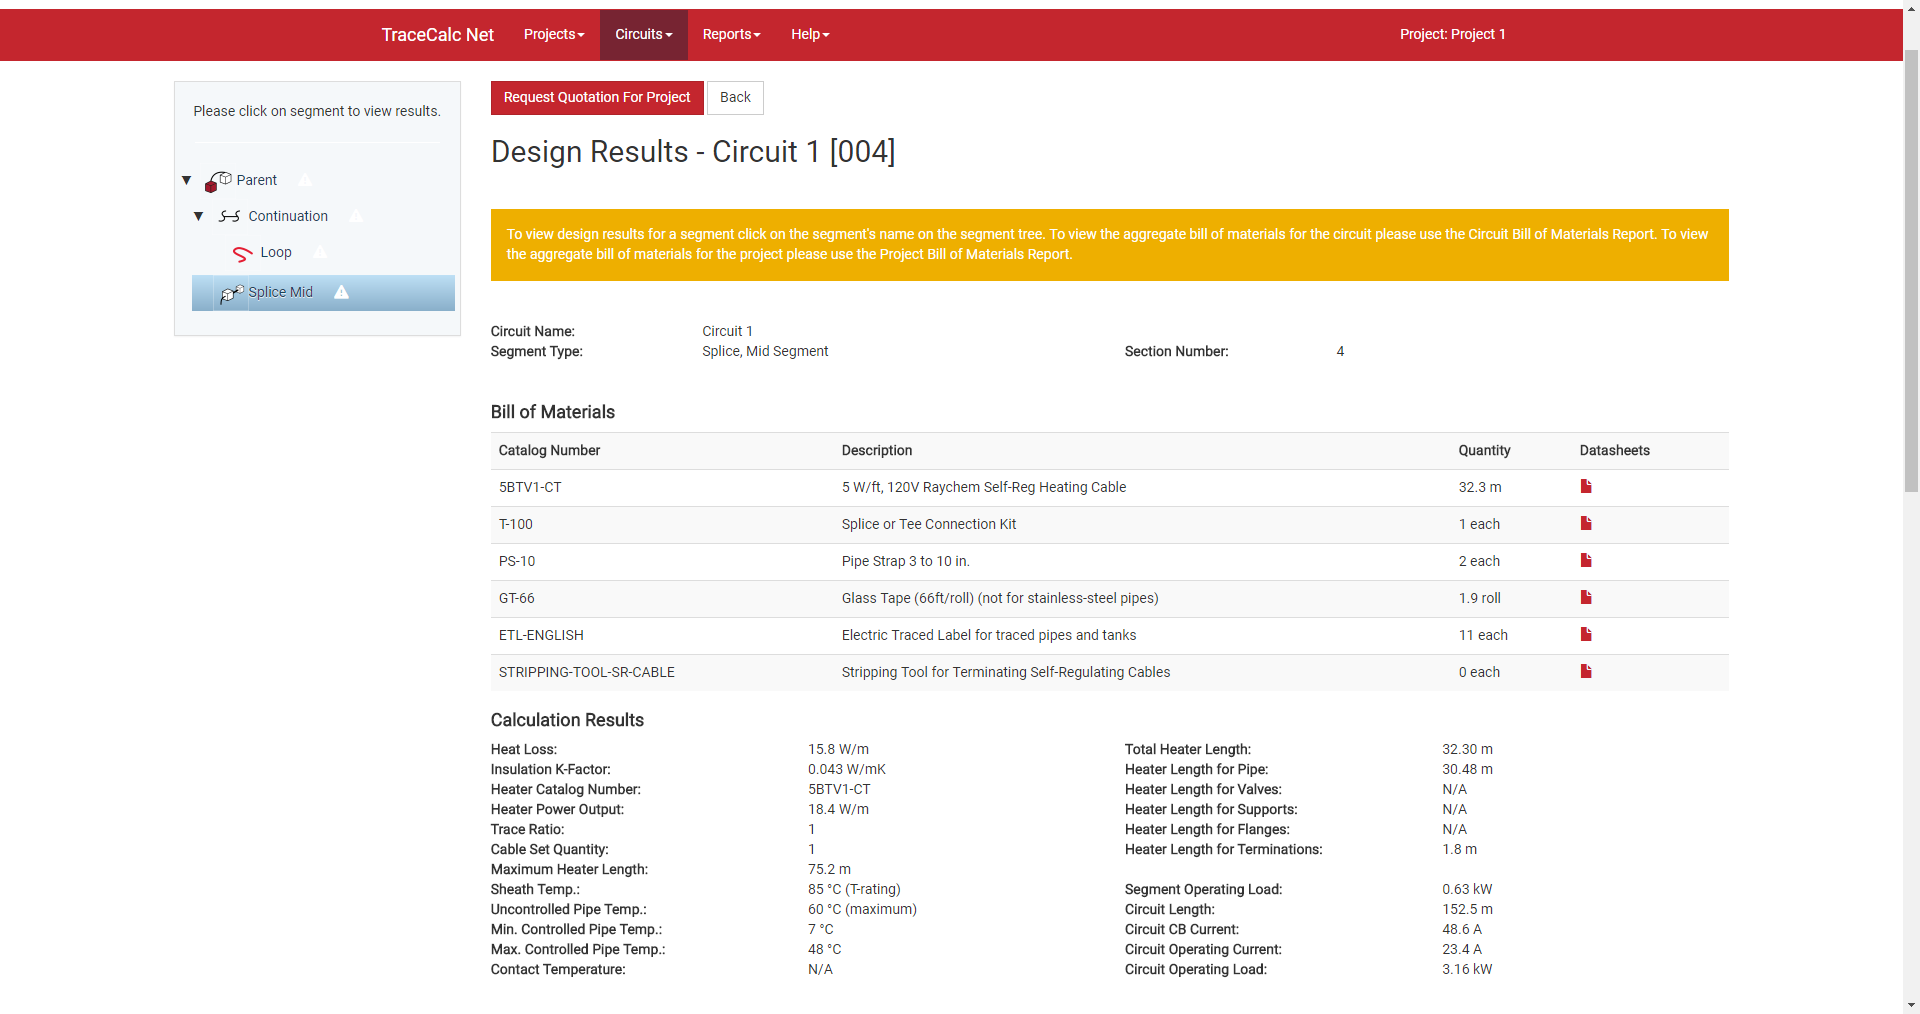Open the GT-66 glass tape datasheet icon
1920x1014 pixels.
[x=1585, y=598]
